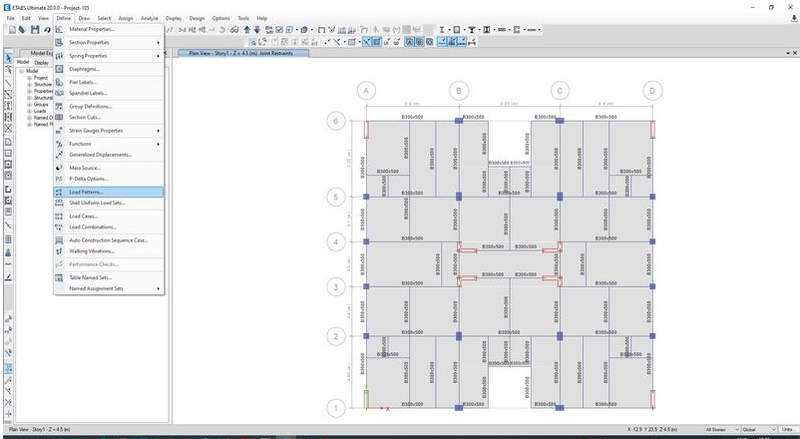This screenshot has height=439, width=800.
Task: Switch to the Display tab in Model Explorer
Action: click(41, 62)
